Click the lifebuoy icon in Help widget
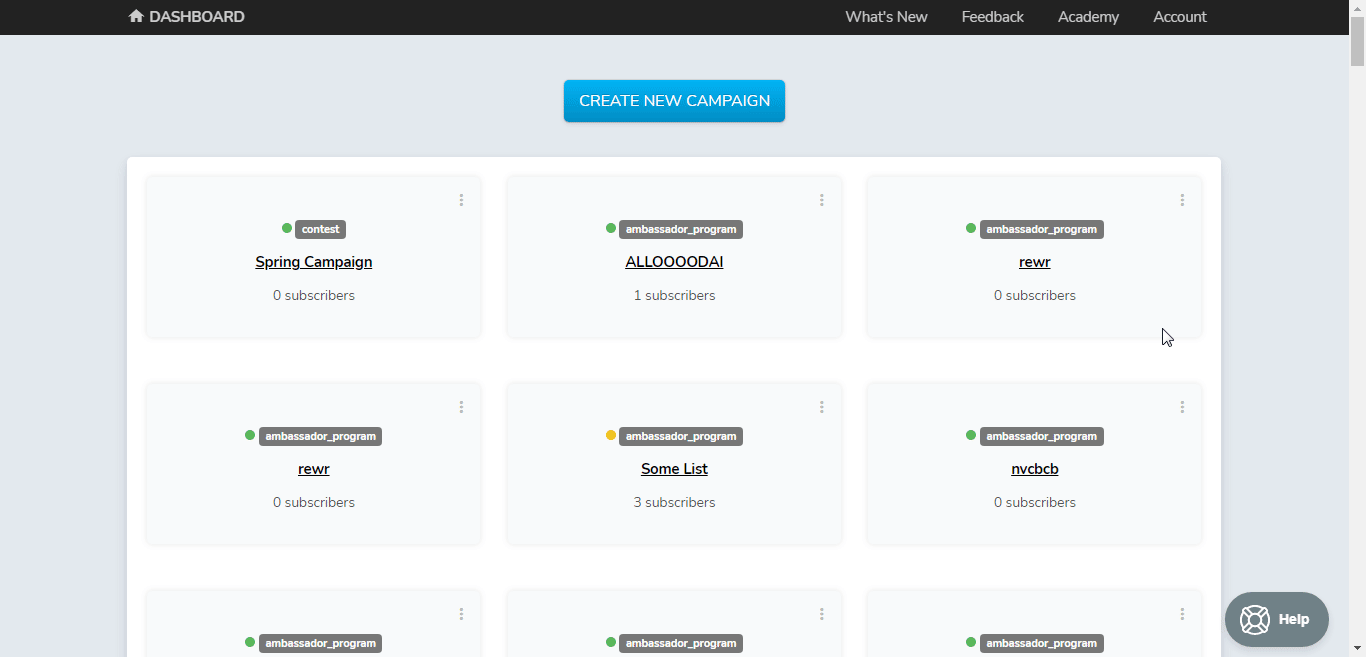The width and height of the screenshot is (1366, 657). [x=1254, y=619]
